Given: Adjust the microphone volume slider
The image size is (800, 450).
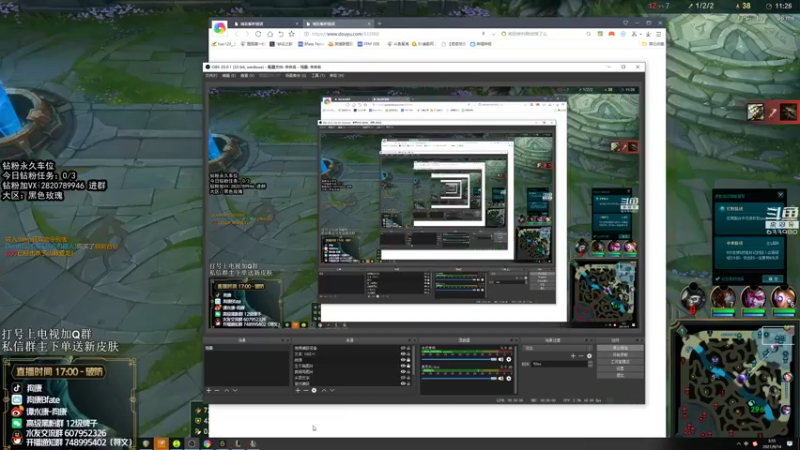Looking at the screenshot, I should 458,379.
